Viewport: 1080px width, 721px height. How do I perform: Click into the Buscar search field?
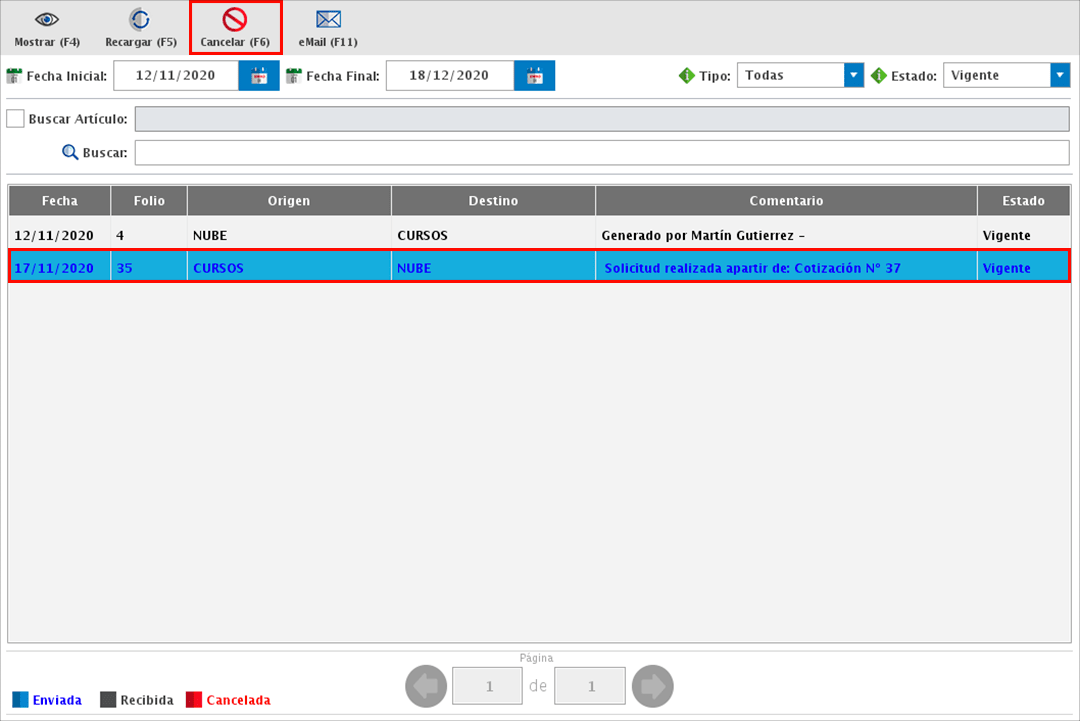[601, 153]
